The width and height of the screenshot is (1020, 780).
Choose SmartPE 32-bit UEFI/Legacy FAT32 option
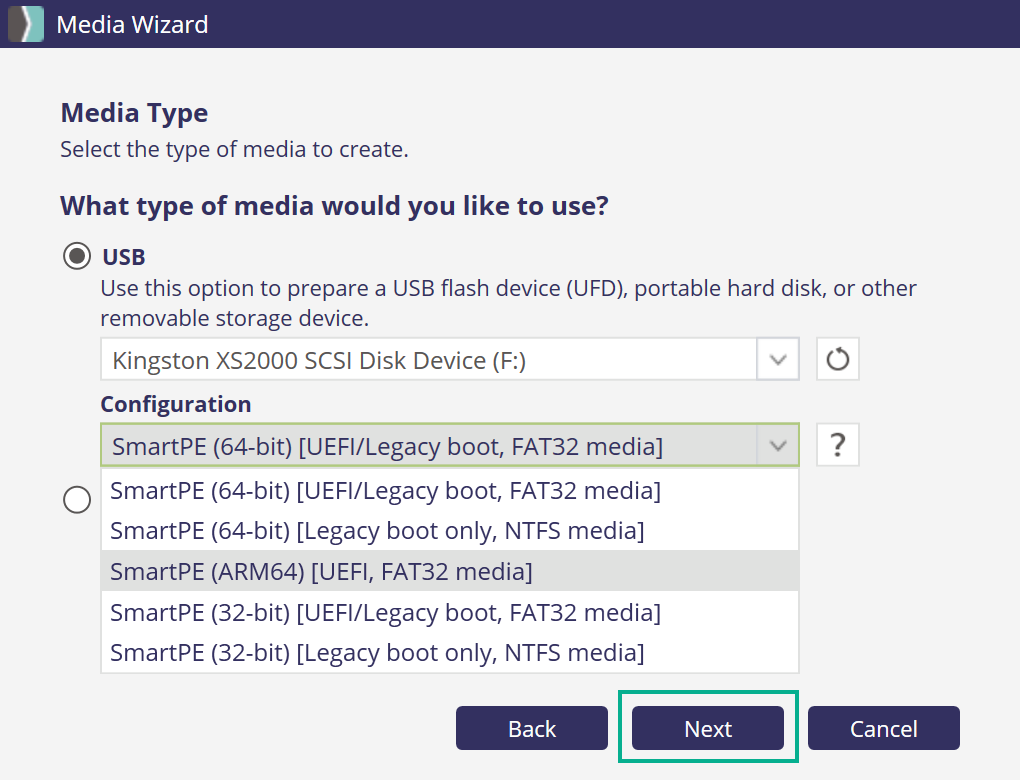(385, 612)
